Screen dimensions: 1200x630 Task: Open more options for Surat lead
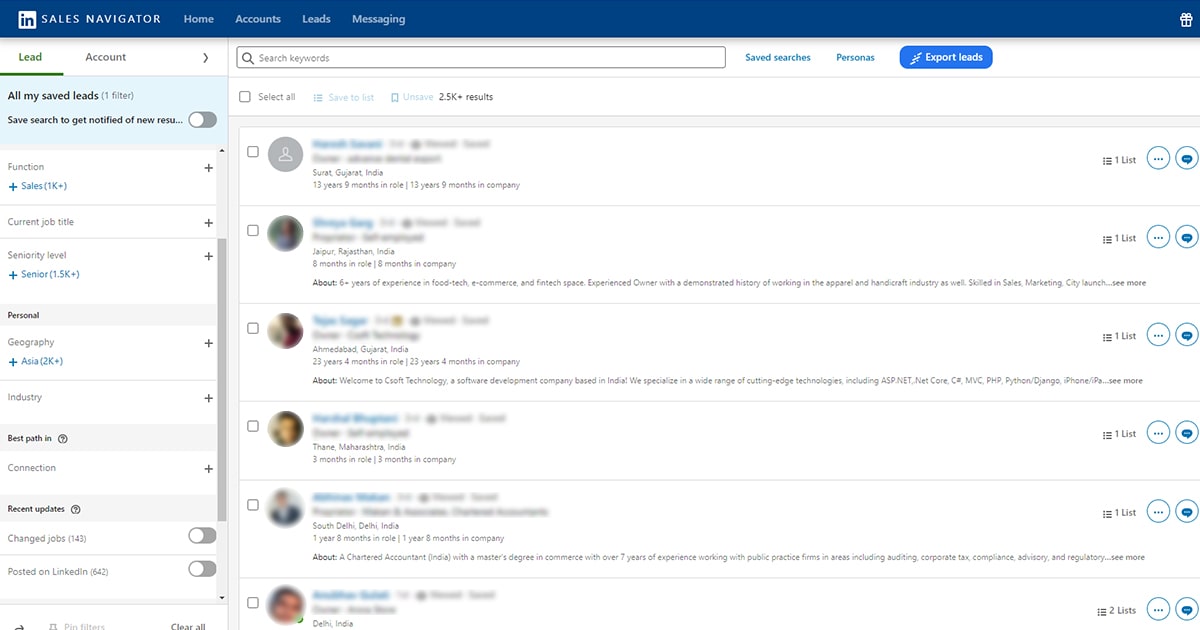click(1158, 159)
